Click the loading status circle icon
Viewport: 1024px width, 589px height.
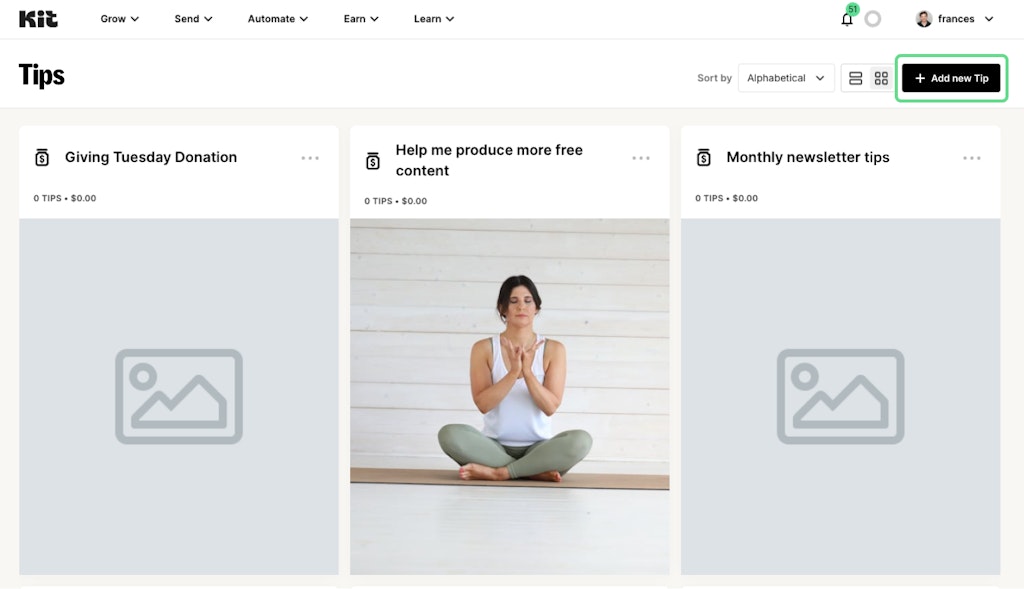[873, 19]
